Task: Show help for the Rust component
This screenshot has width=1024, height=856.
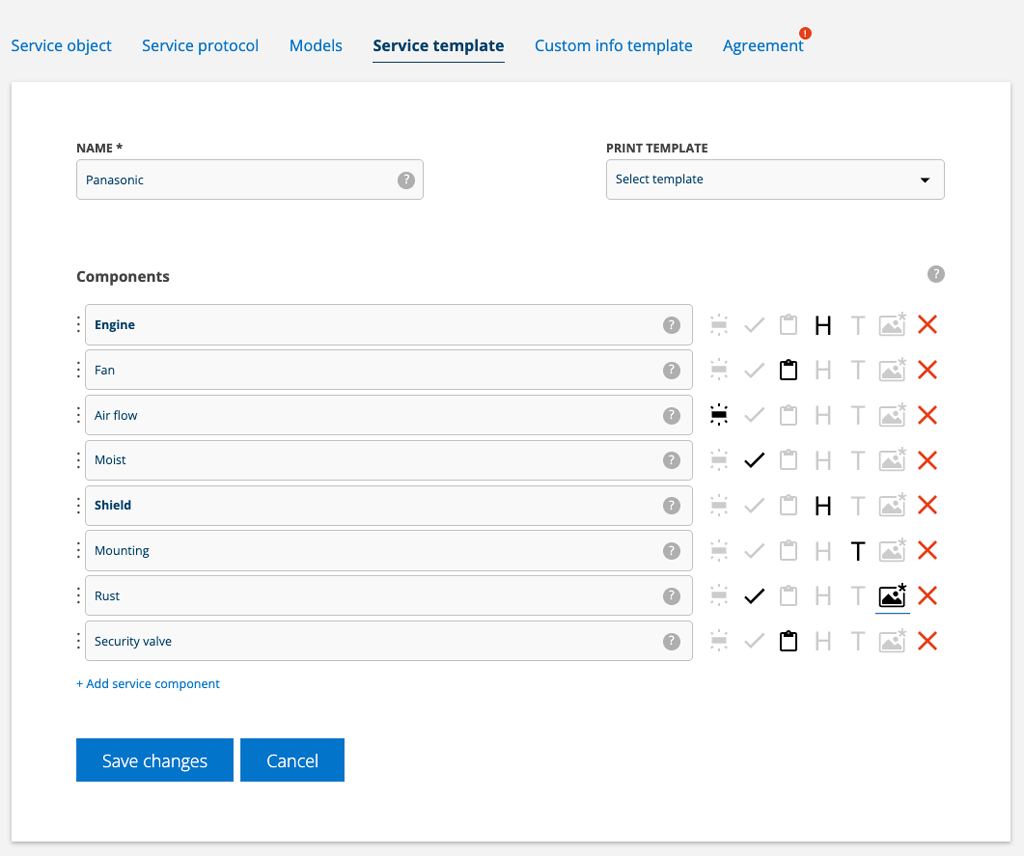Action: point(671,596)
